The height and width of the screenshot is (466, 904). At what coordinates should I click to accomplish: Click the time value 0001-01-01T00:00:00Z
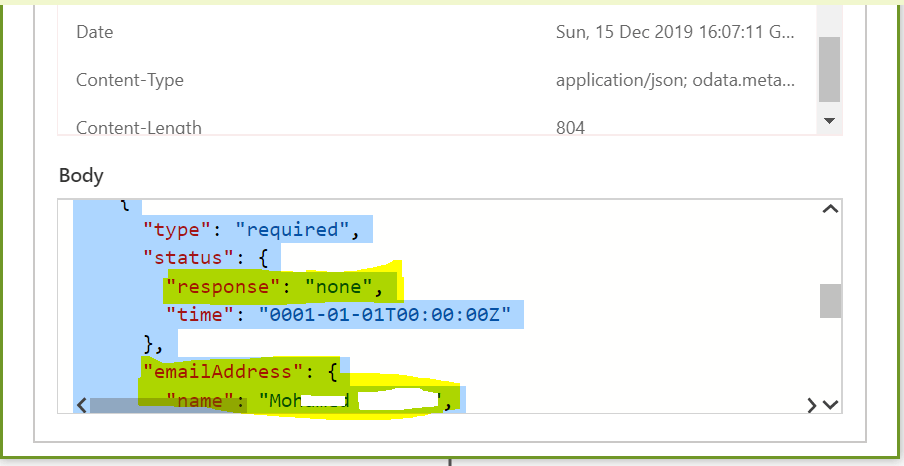385,316
